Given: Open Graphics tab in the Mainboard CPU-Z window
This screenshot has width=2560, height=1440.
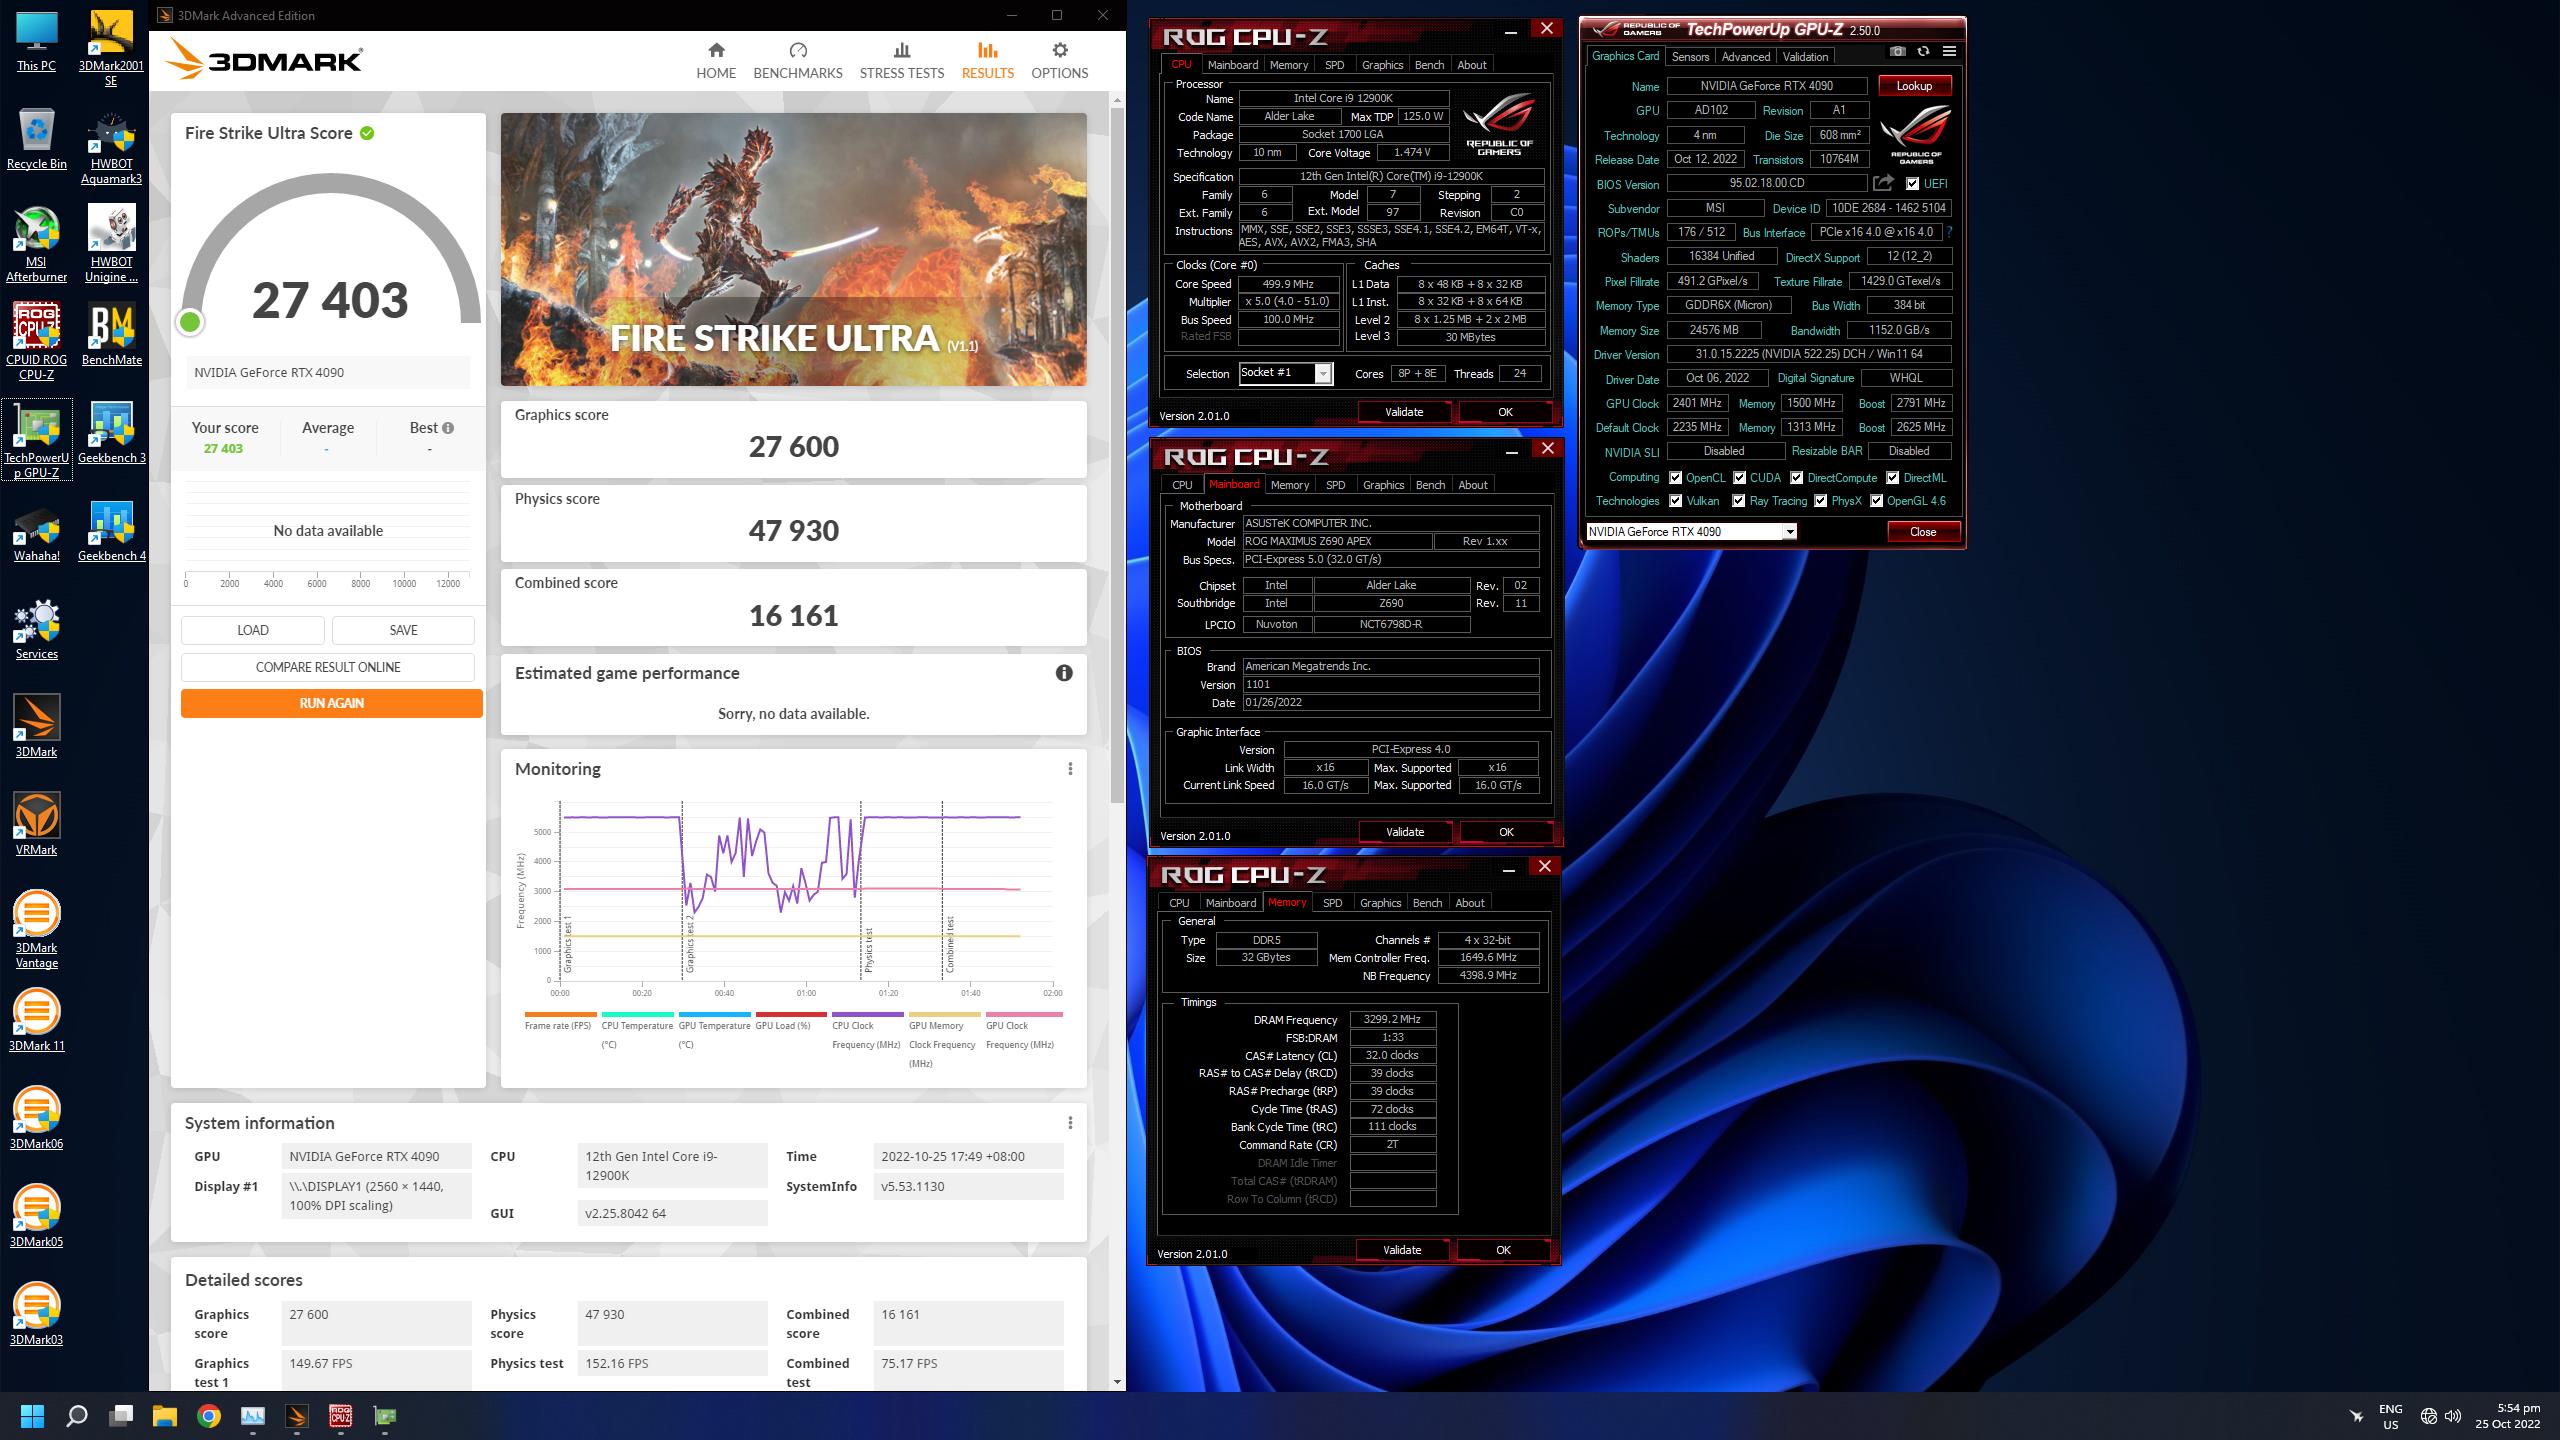Looking at the screenshot, I should point(1384,485).
